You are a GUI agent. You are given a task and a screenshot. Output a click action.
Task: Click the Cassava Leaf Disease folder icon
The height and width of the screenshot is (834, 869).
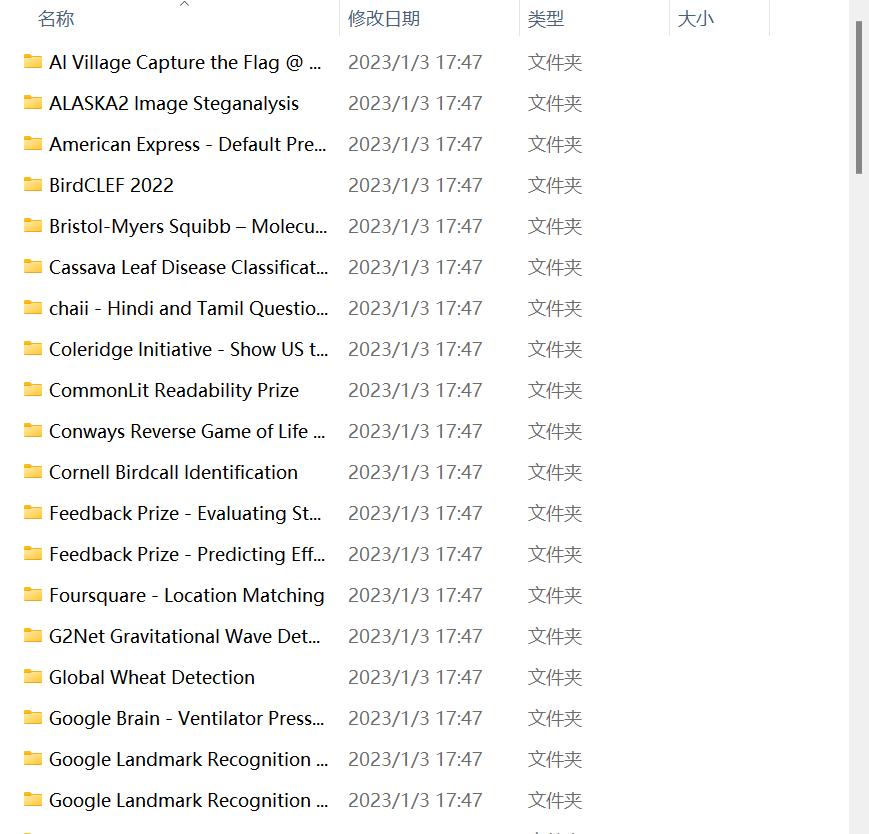33,266
